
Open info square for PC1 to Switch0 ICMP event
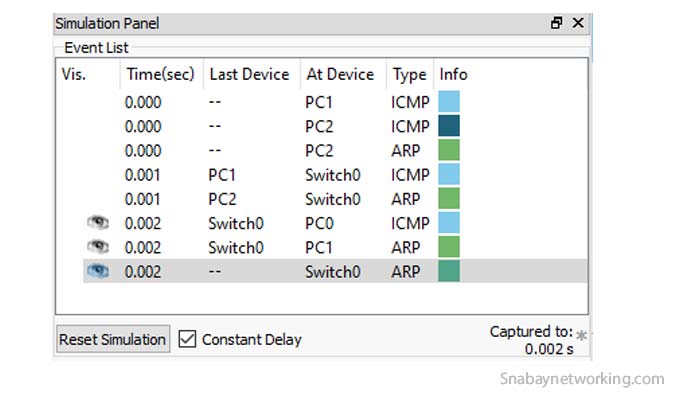click(449, 174)
